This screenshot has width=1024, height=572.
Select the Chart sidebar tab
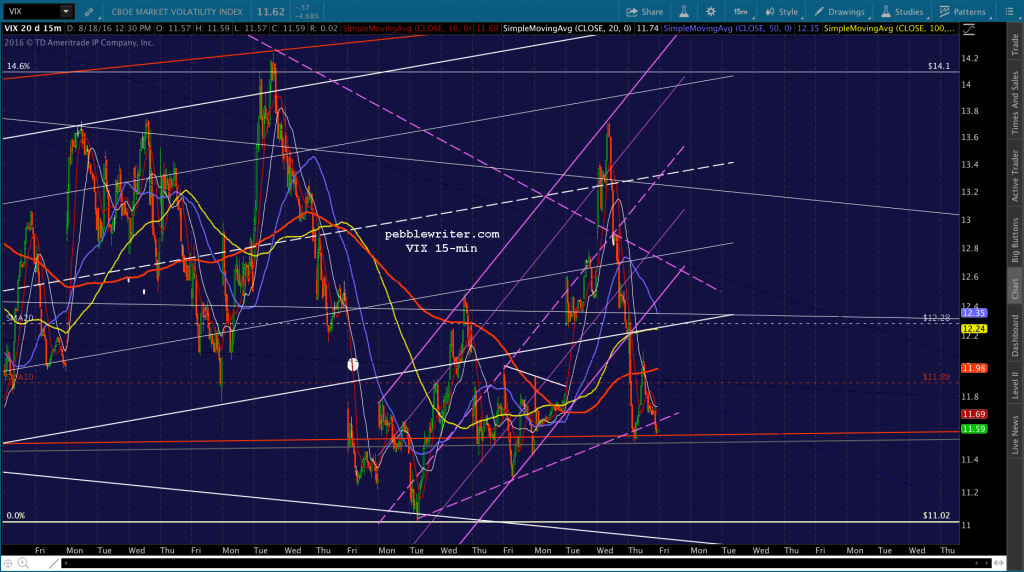coord(1015,288)
